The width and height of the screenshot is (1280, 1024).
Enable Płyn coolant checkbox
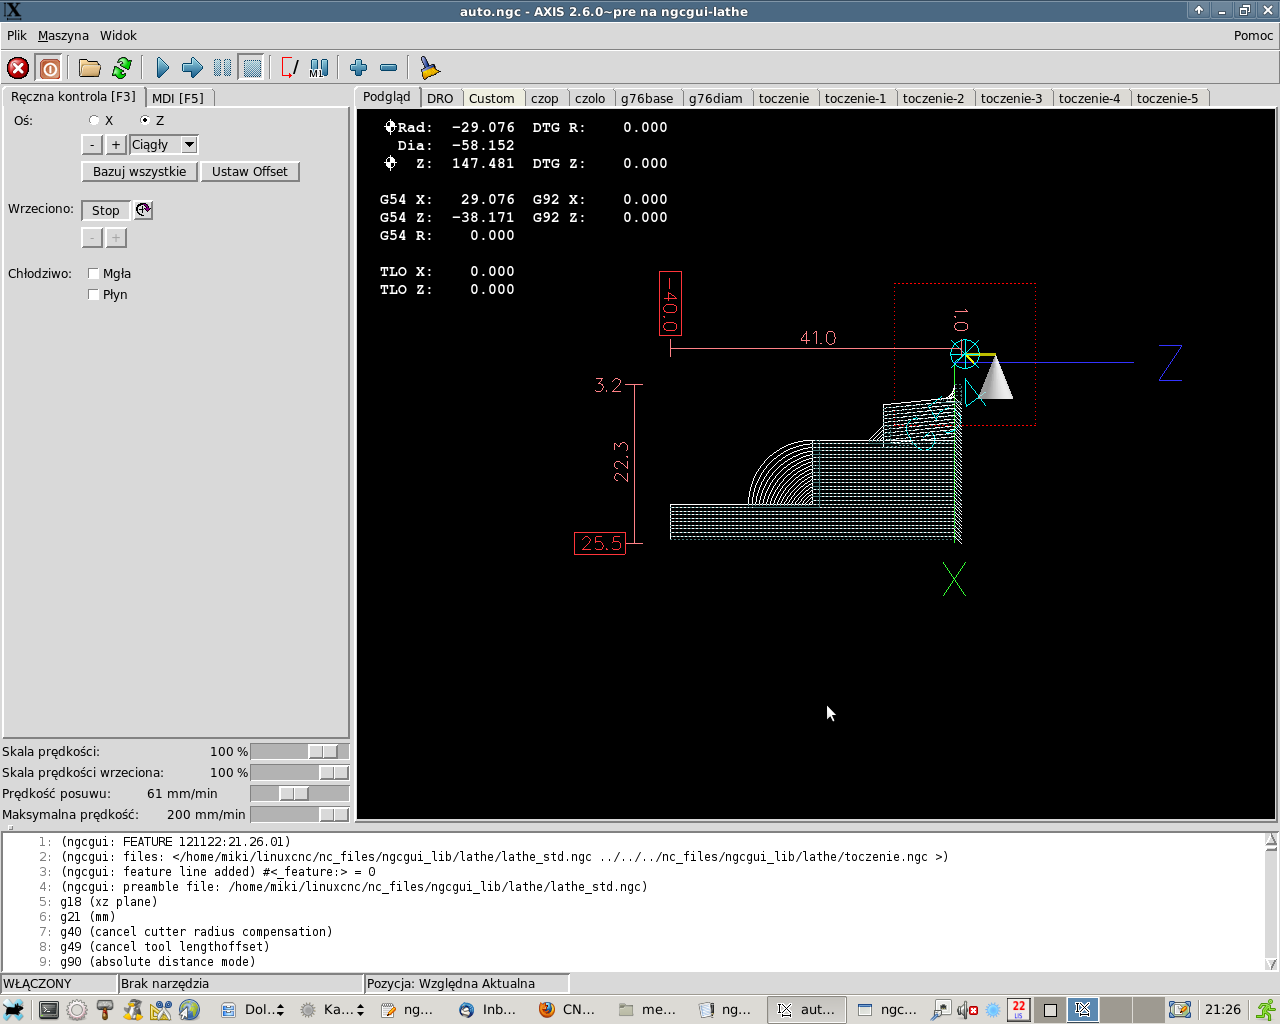93,294
